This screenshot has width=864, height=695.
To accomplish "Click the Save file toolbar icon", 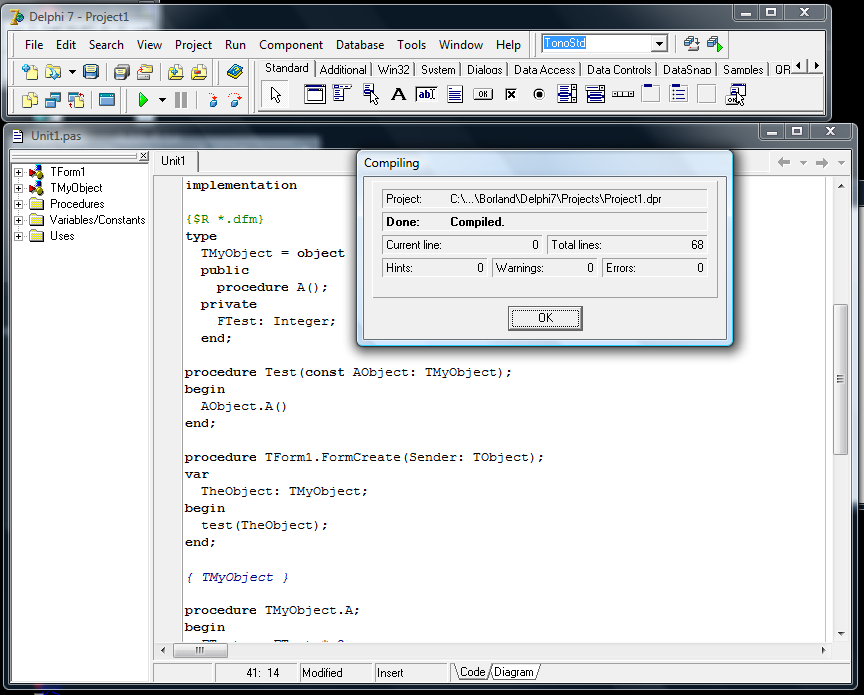I will 91,72.
